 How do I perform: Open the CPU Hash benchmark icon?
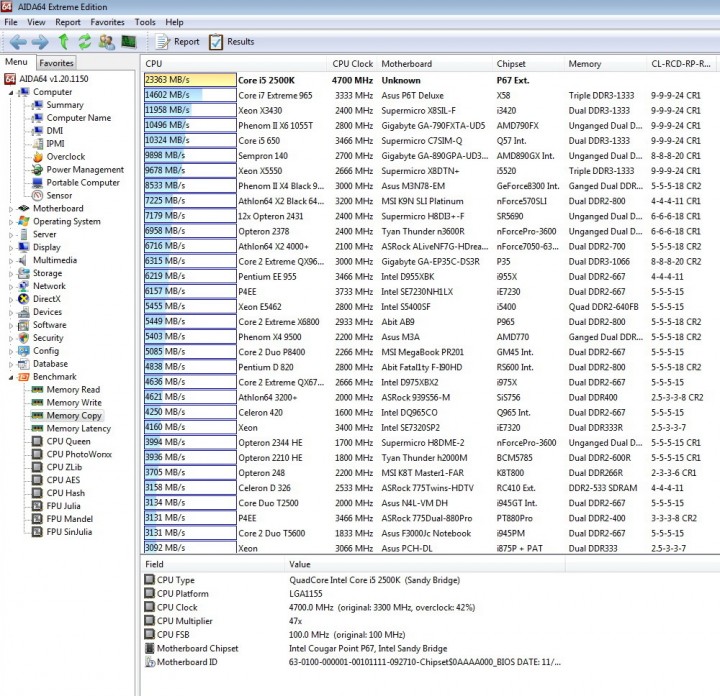coord(38,493)
